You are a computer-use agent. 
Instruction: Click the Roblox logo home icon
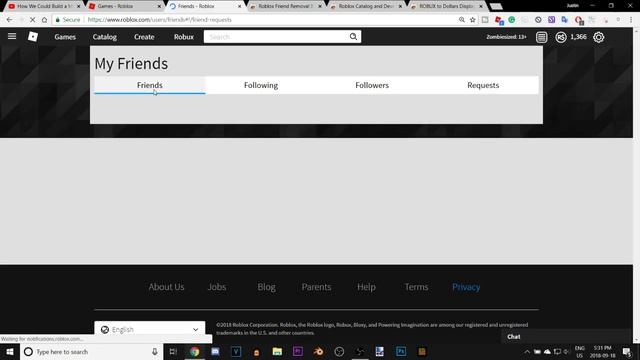tap(33, 37)
